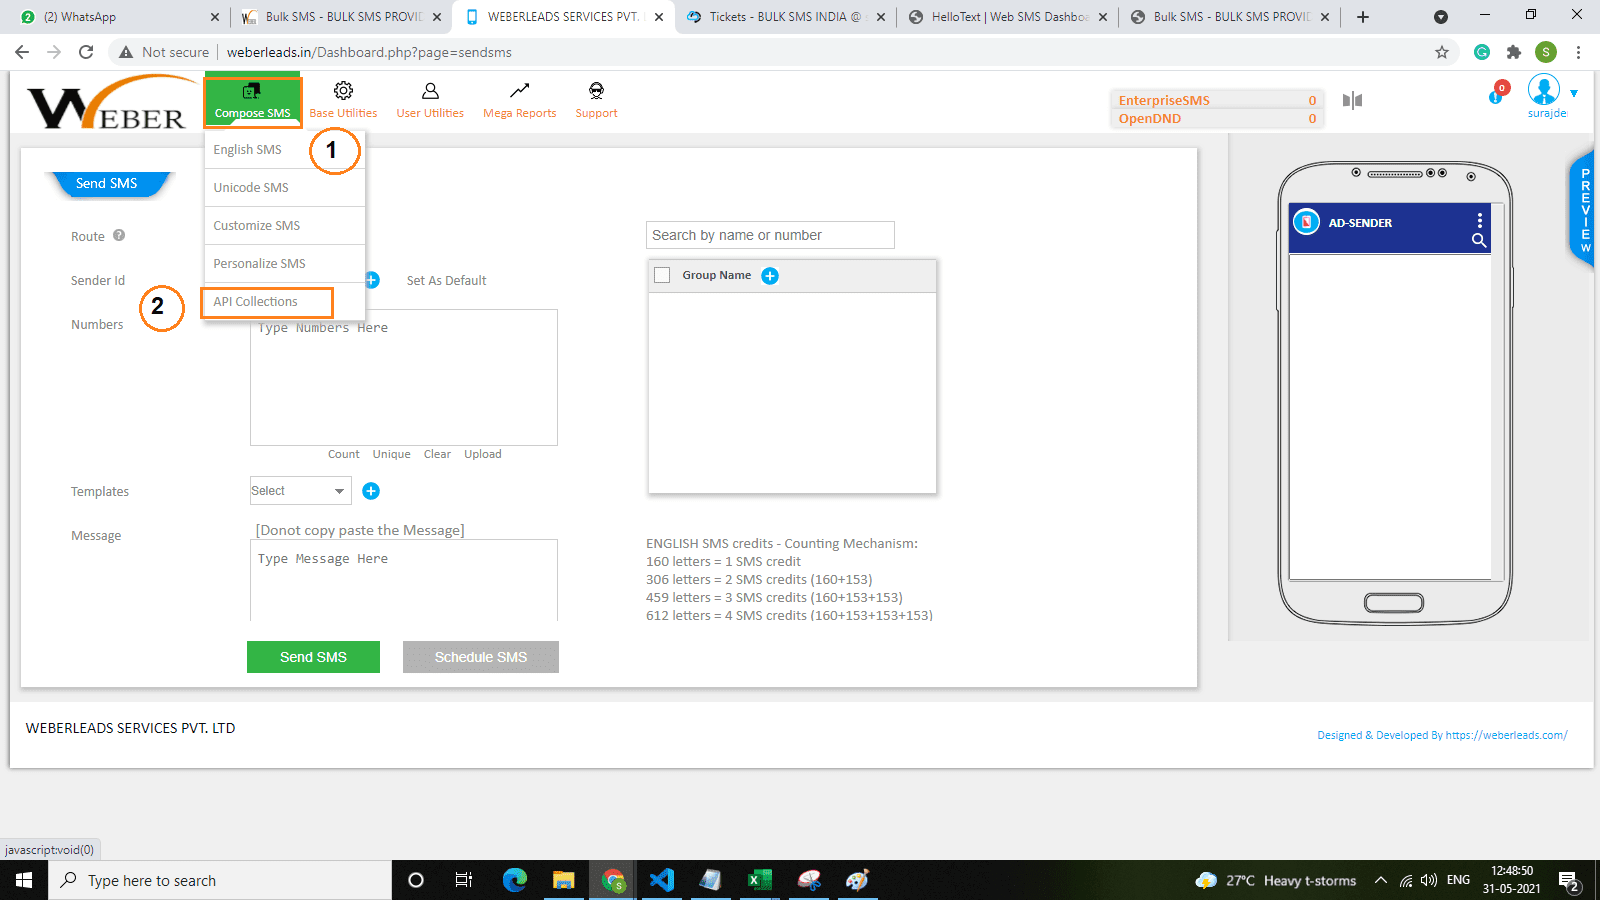1600x900 pixels.
Task: Open the Base Utilities gear icon
Action: (343, 91)
